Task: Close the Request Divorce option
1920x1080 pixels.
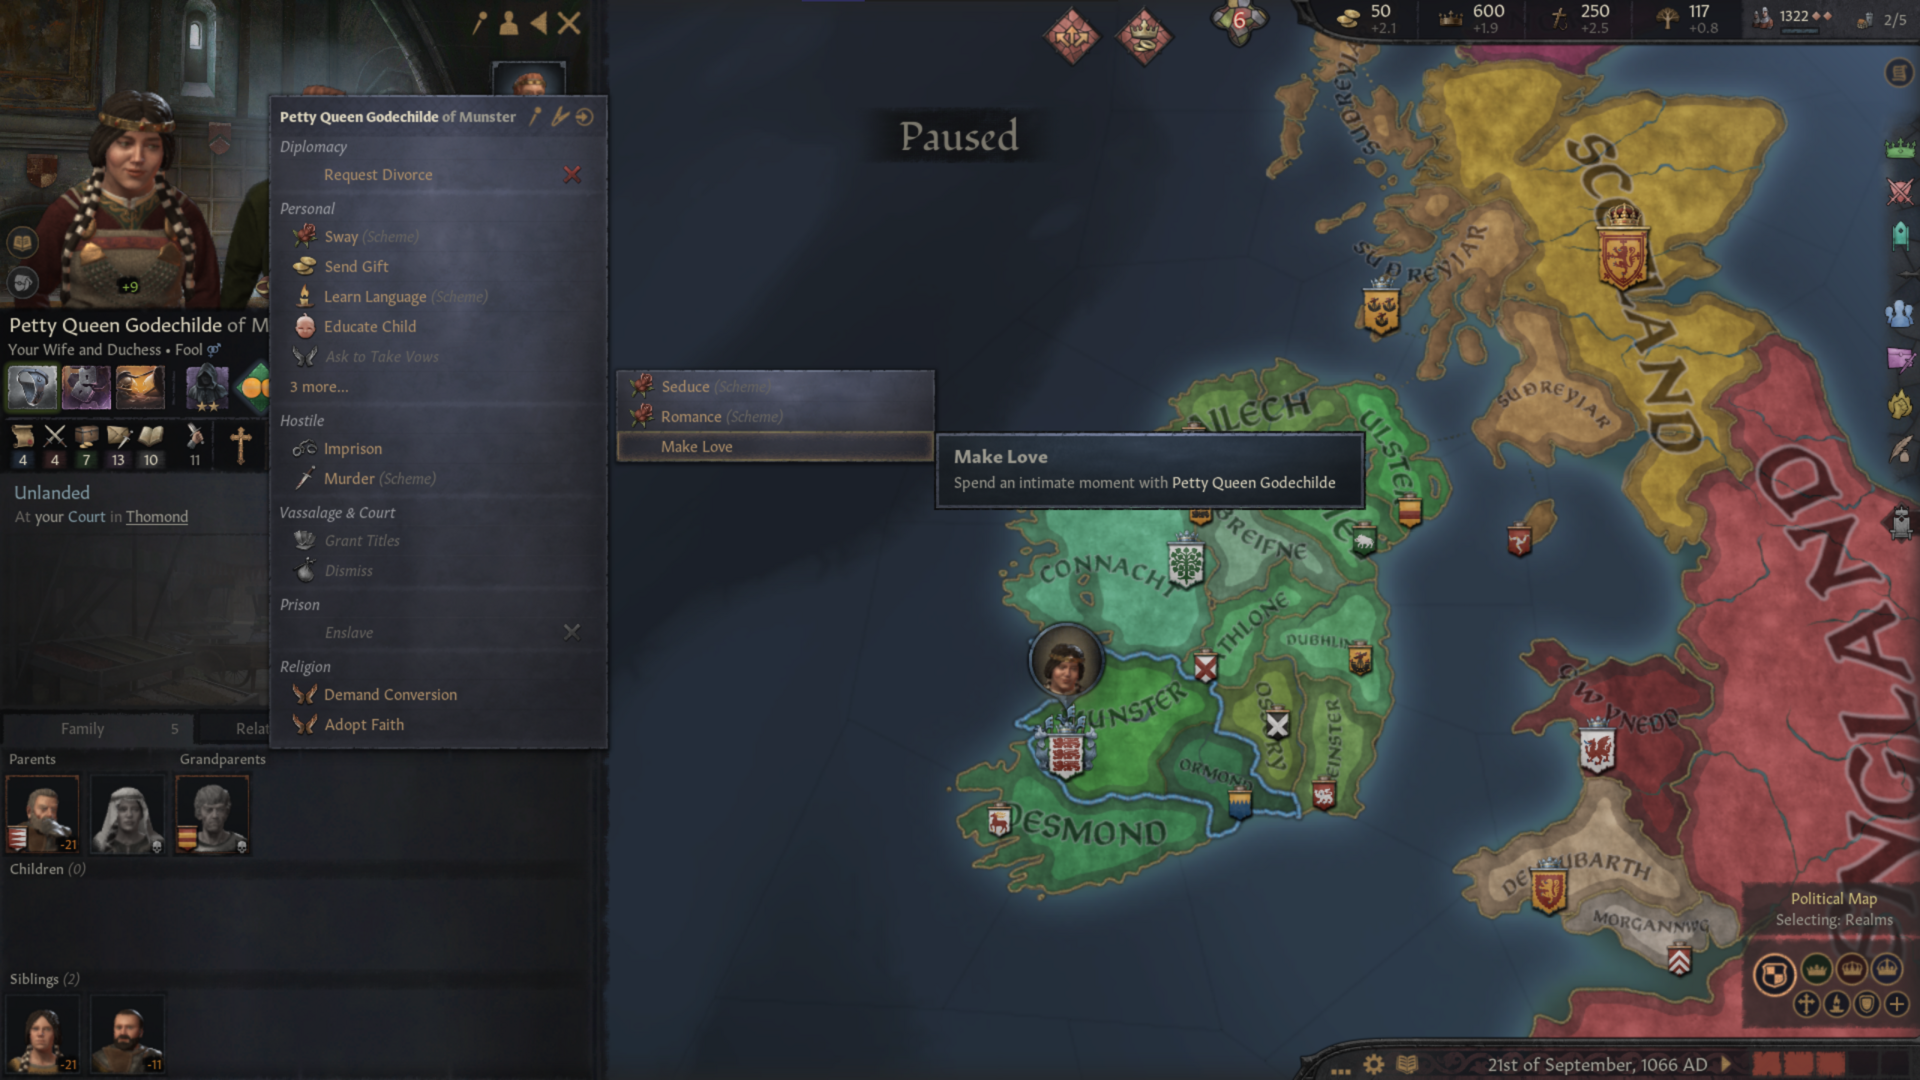Action: tap(574, 174)
